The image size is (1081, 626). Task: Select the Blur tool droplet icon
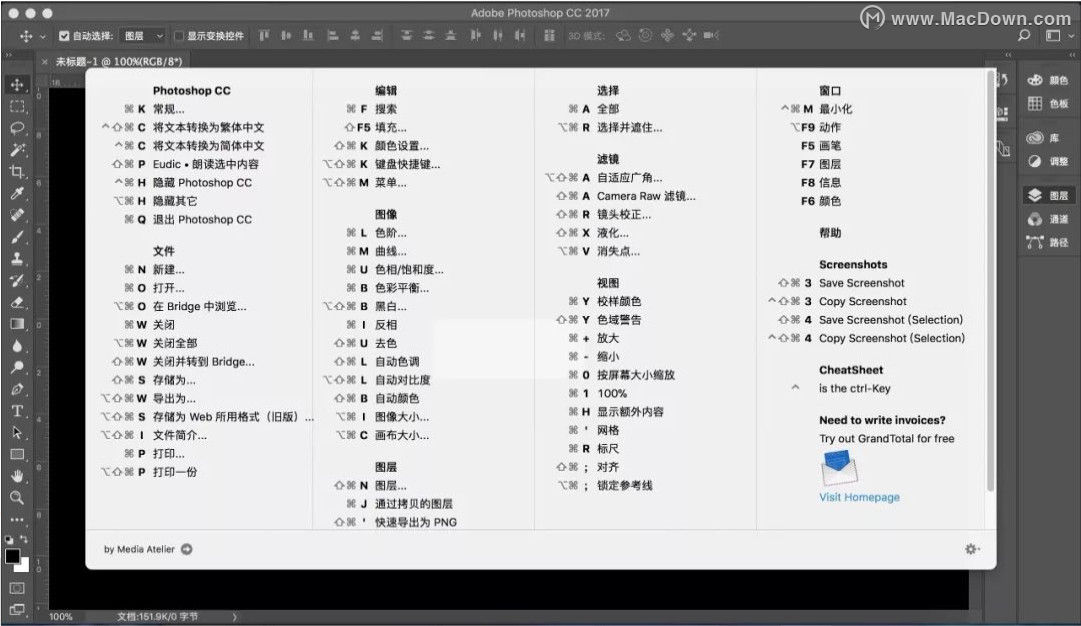click(x=17, y=346)
